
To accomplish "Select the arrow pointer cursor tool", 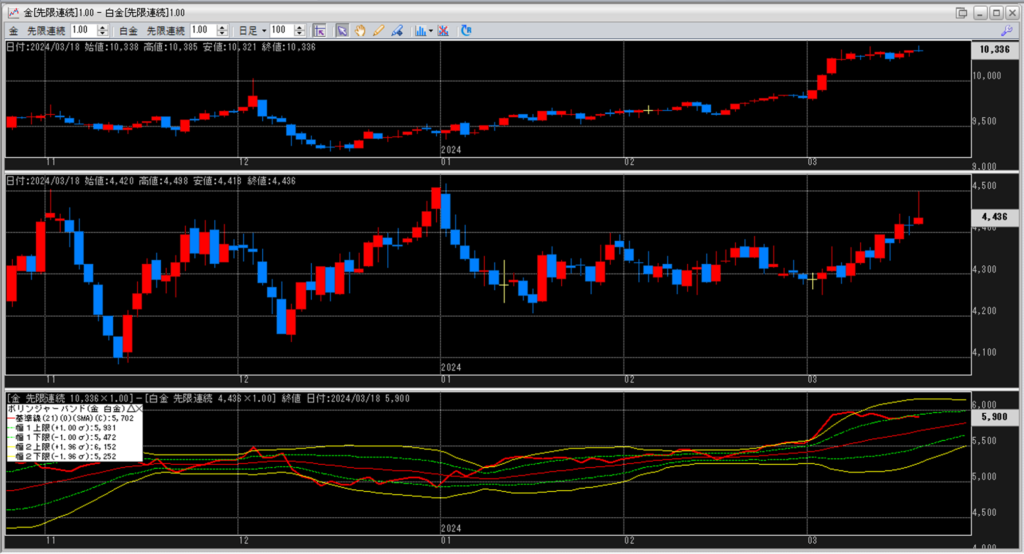I will click(341, 31).
